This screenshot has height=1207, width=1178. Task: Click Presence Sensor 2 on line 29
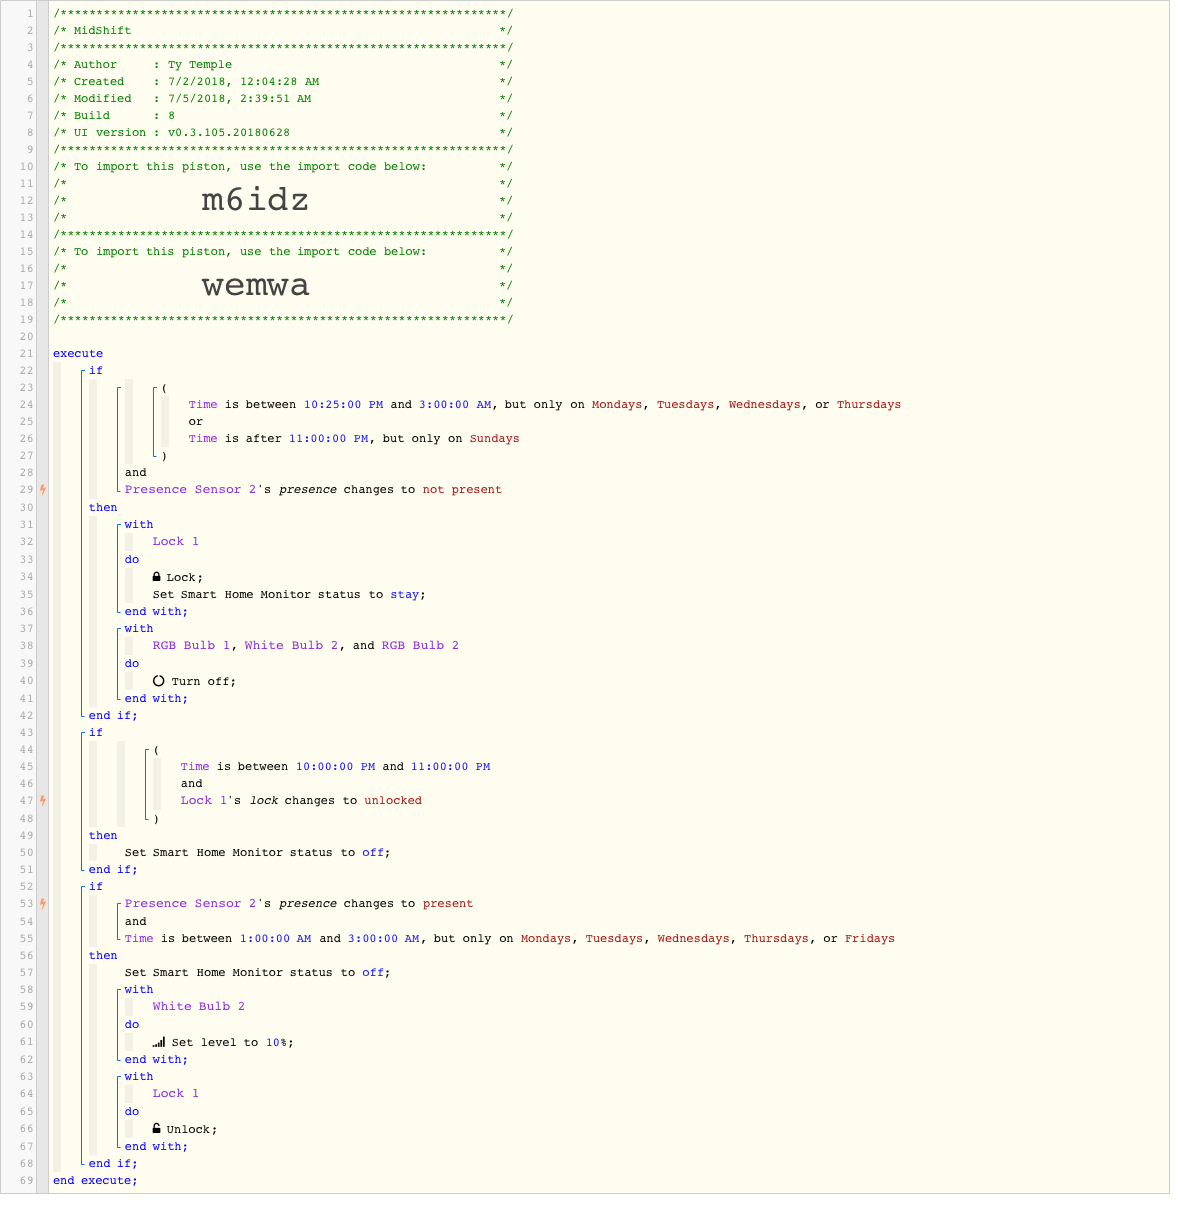(x=191, y=490)
